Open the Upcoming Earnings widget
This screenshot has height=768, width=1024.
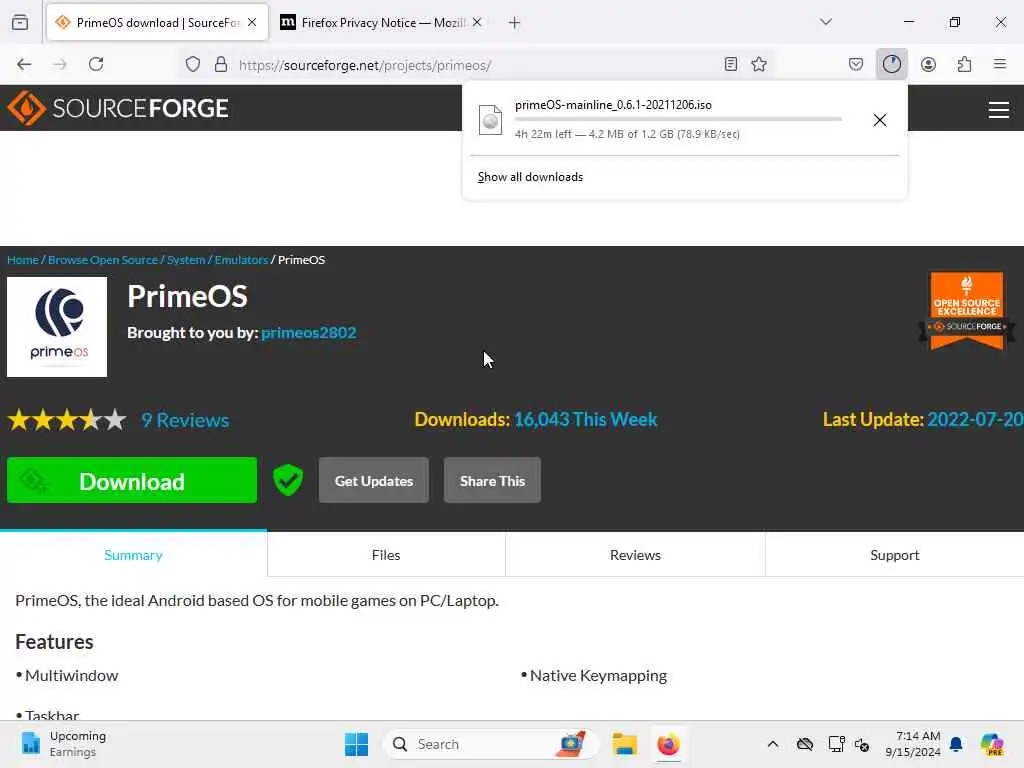(63, 744)
